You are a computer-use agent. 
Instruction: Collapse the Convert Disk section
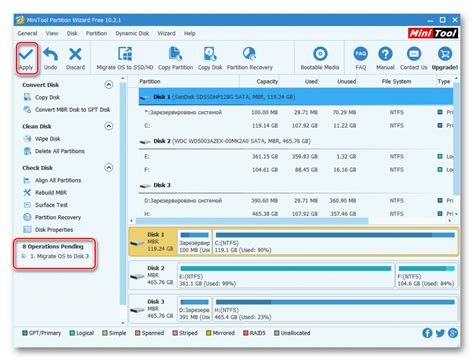point(109,85)
